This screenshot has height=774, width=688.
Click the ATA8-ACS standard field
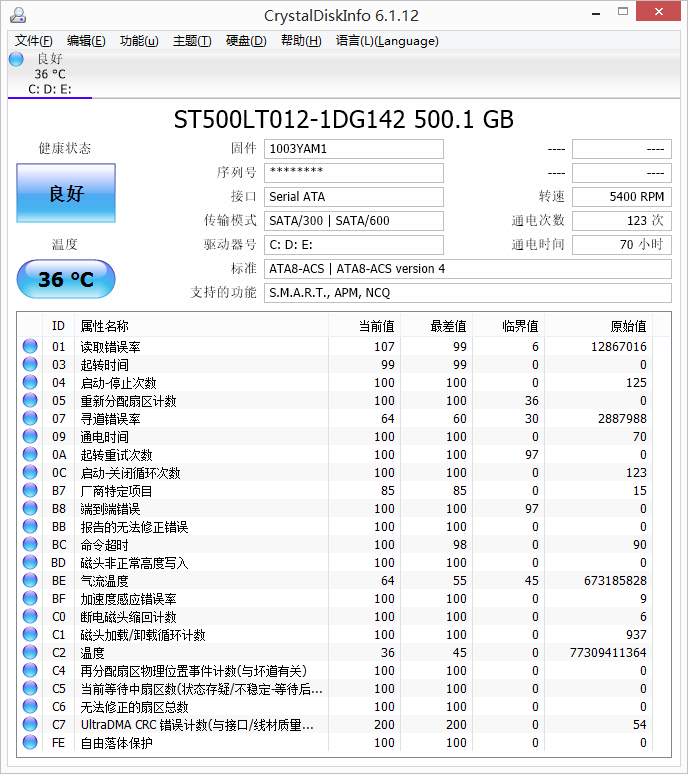[x=468, y=269]
